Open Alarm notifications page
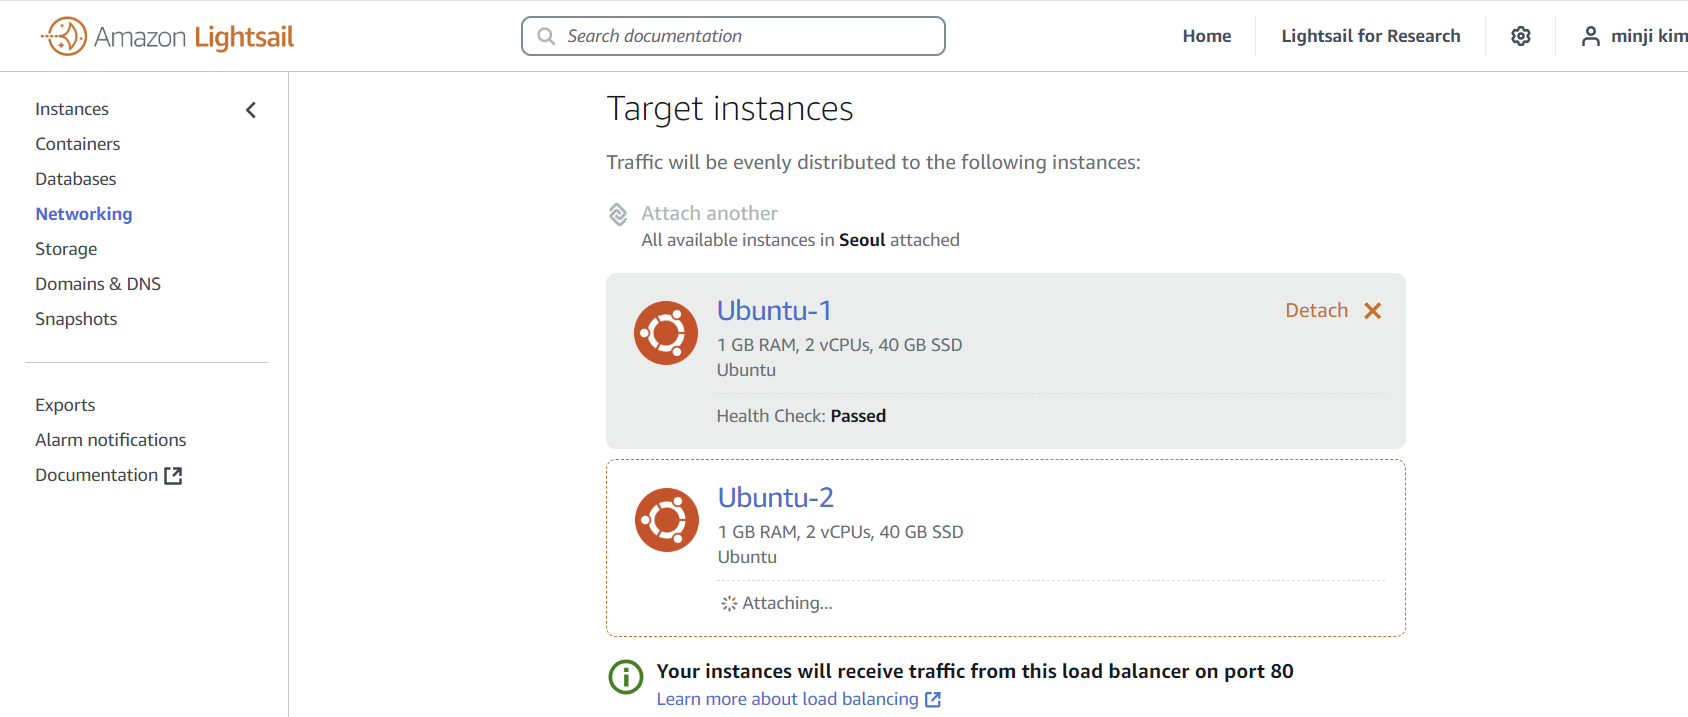The width and height of the screenshot is (1688, 717). click(x=111, y=440)
